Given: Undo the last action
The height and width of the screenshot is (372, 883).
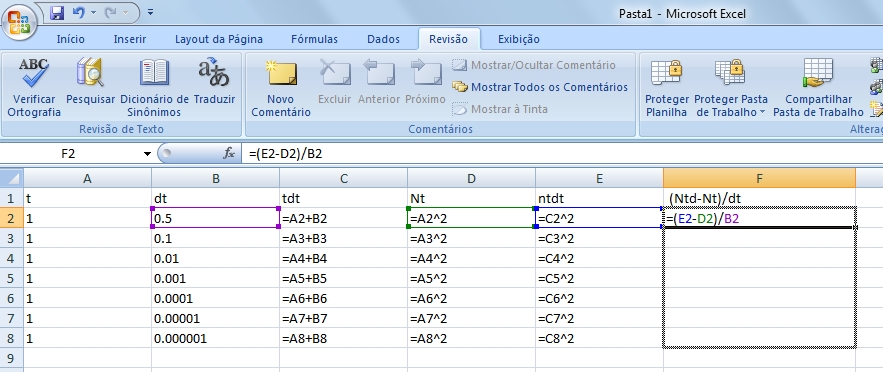Looking at the screenshot, I should click(79, 12).
